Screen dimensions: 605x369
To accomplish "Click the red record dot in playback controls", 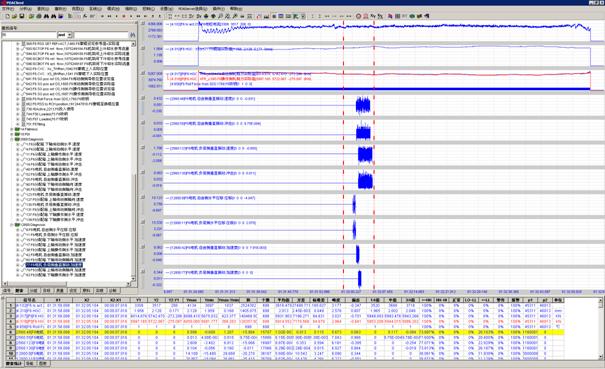I will (123, 16).
